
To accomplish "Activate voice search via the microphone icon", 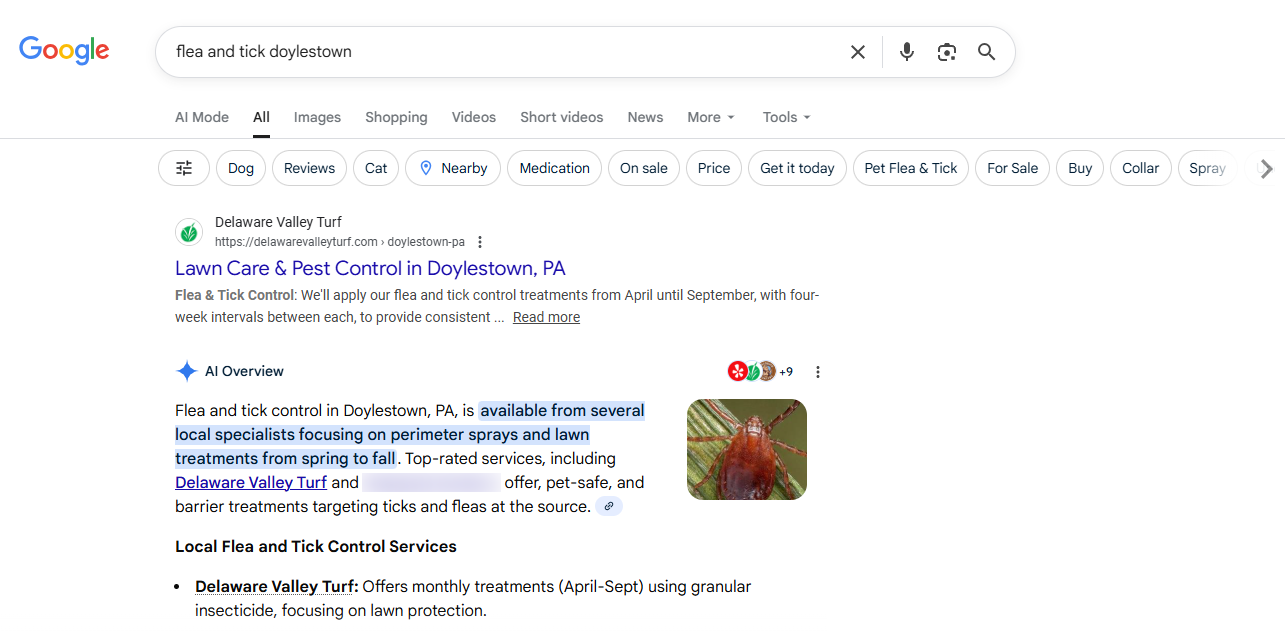I will click(906, 51).
